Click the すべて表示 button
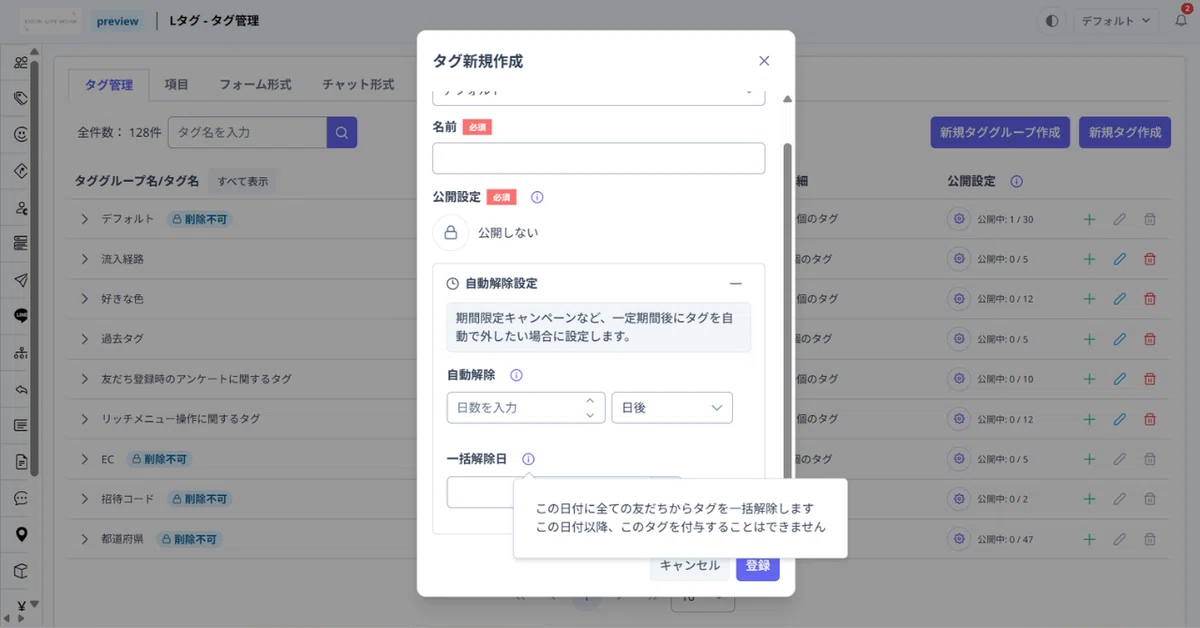 (x=243, y=182)
